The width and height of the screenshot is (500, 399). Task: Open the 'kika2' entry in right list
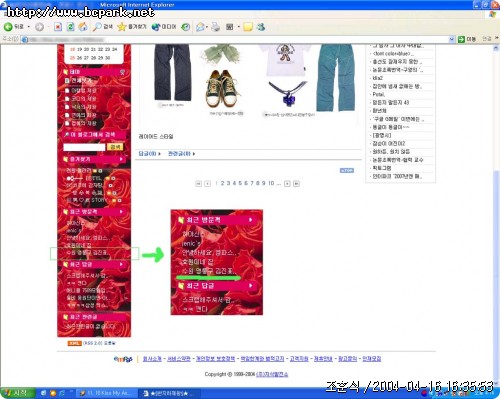tap(377, 78)
